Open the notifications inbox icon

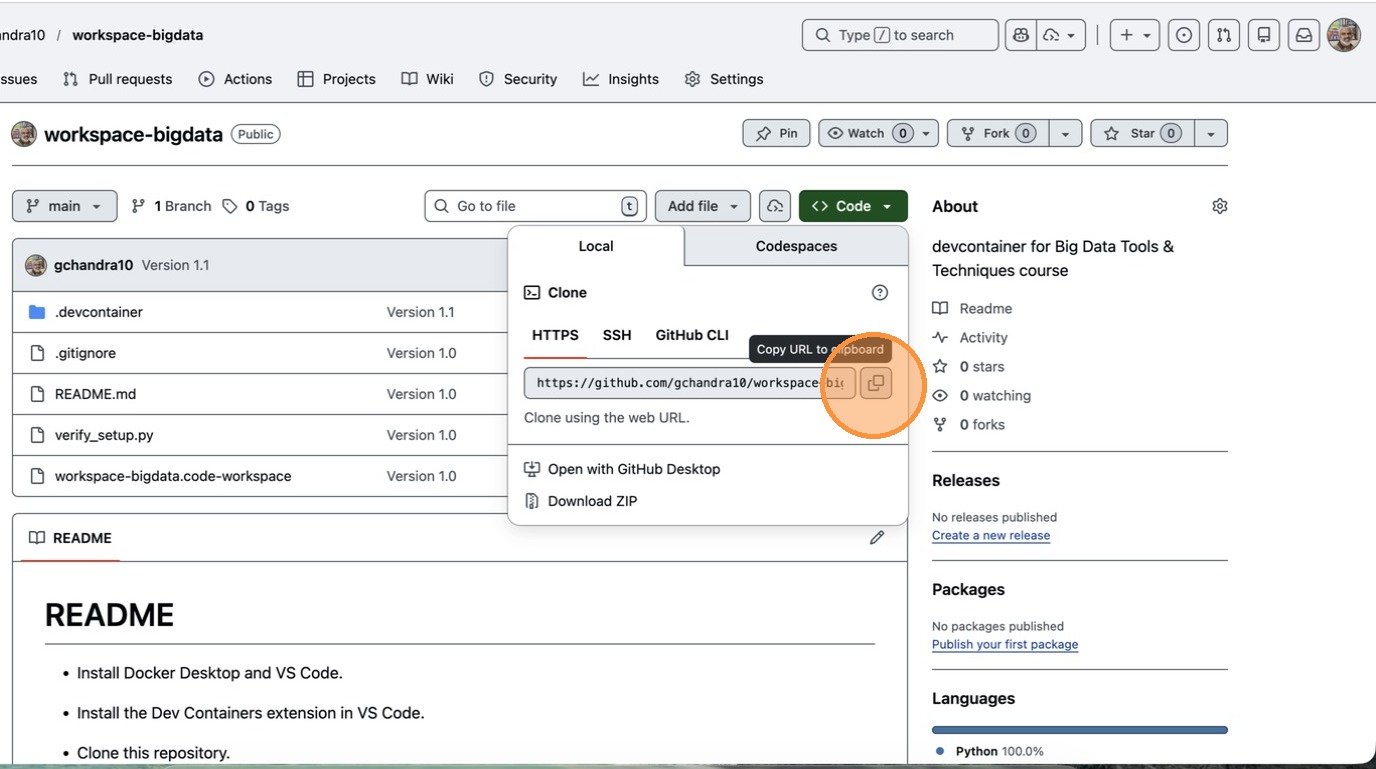coord(1304,35)
